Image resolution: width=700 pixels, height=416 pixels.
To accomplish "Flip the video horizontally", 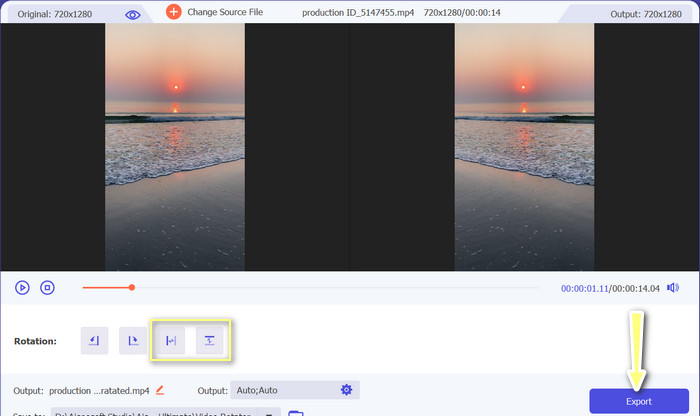I will (171, 341).
